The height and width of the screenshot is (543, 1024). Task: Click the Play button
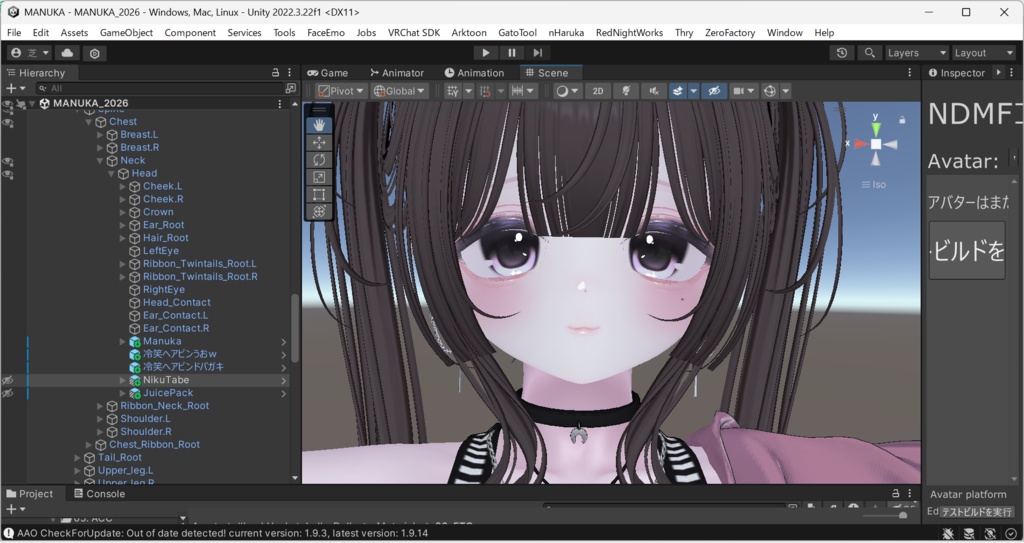click(485, 53)
